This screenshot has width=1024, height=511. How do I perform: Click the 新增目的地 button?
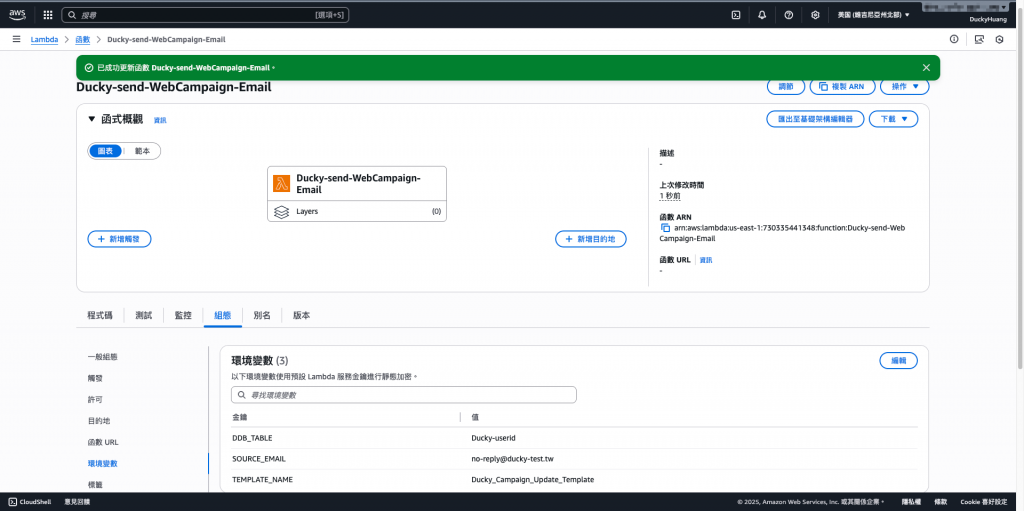click(x=591, y=239)
